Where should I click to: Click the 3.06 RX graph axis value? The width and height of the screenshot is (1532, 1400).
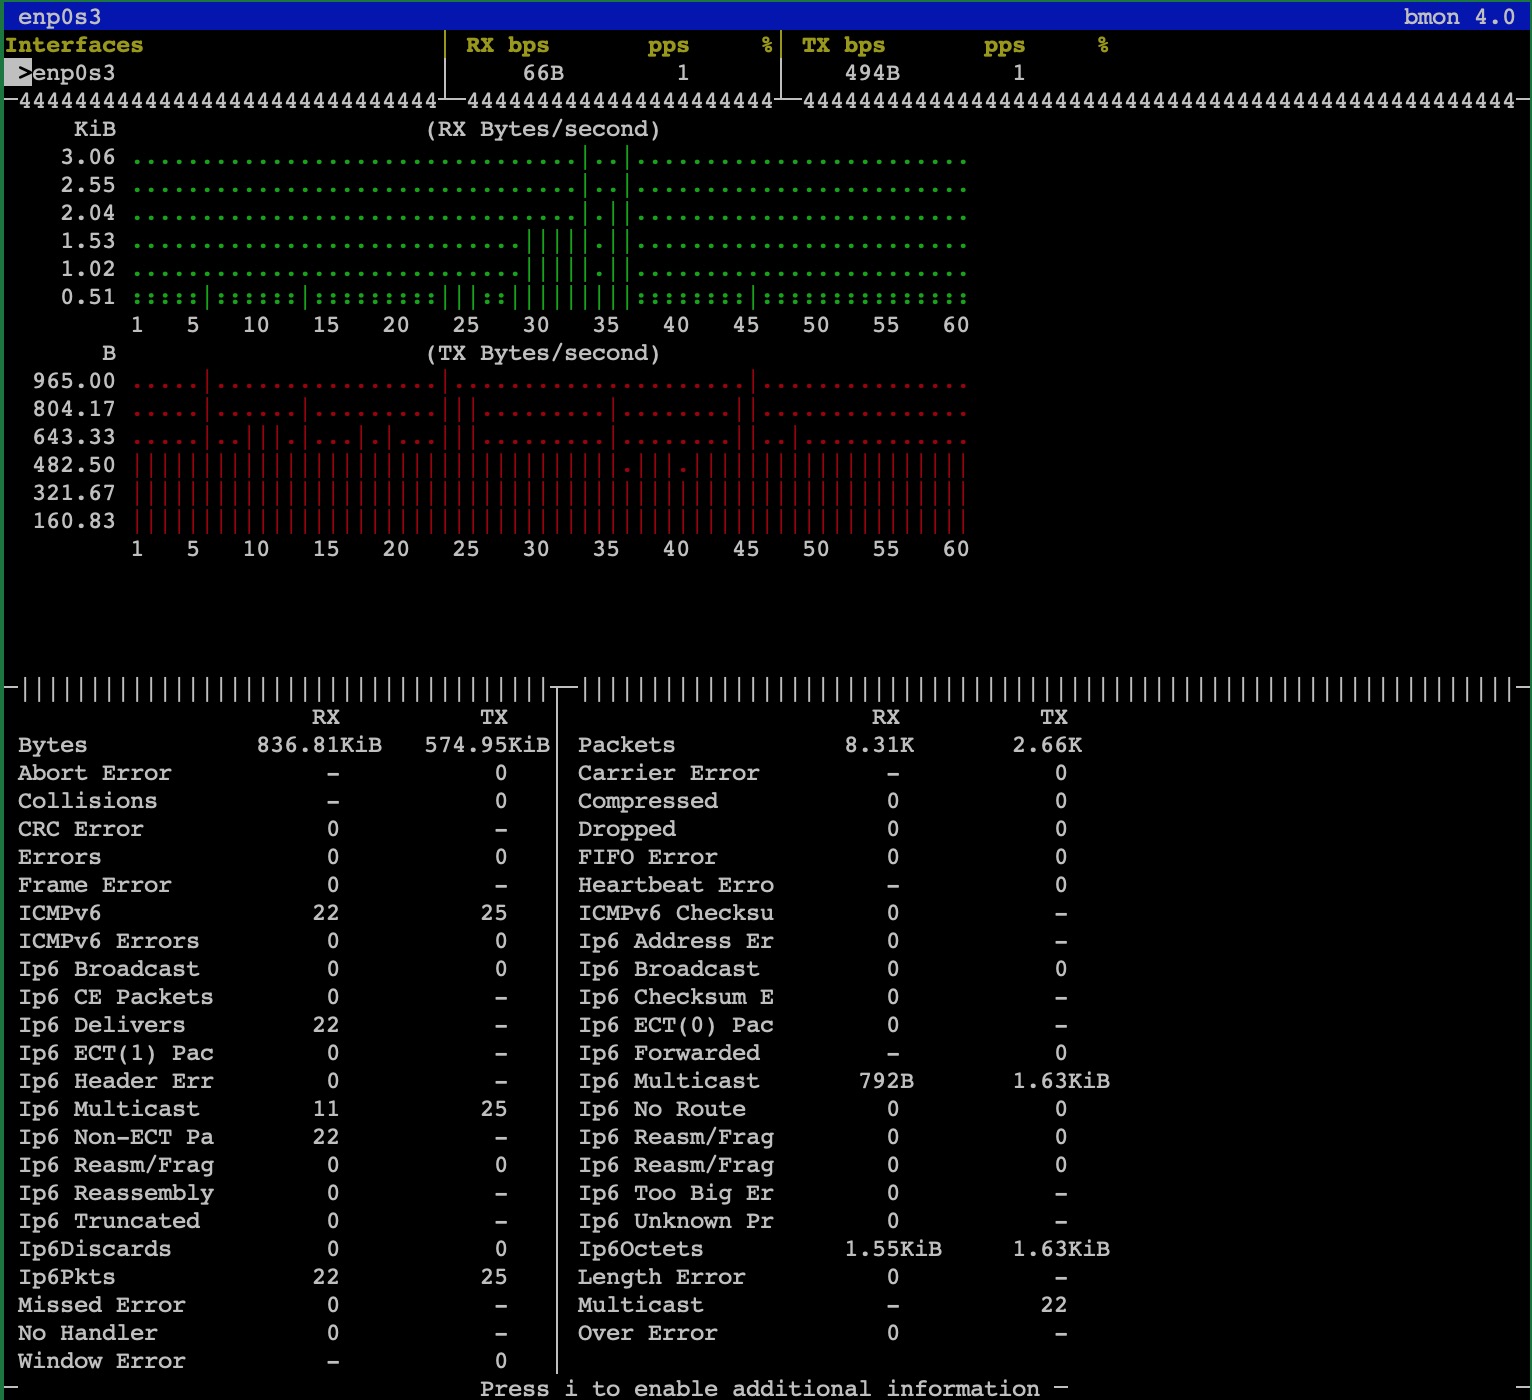[88, 157]
